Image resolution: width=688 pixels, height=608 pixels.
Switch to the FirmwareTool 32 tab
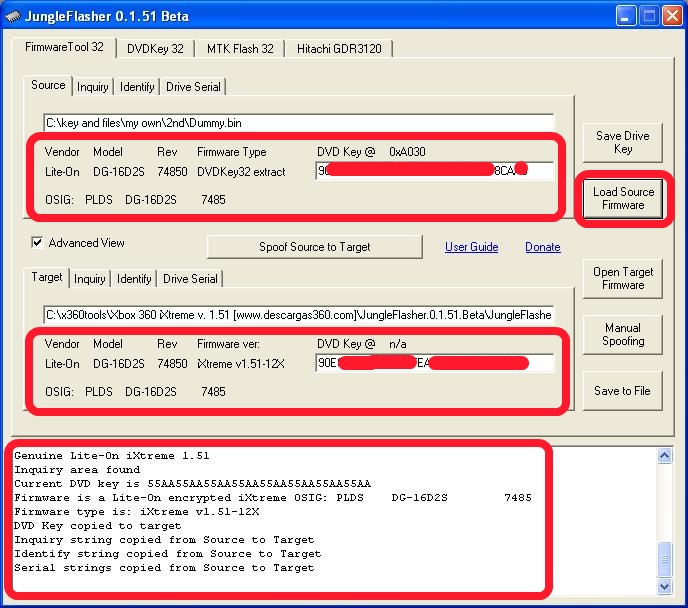point(64,47)
